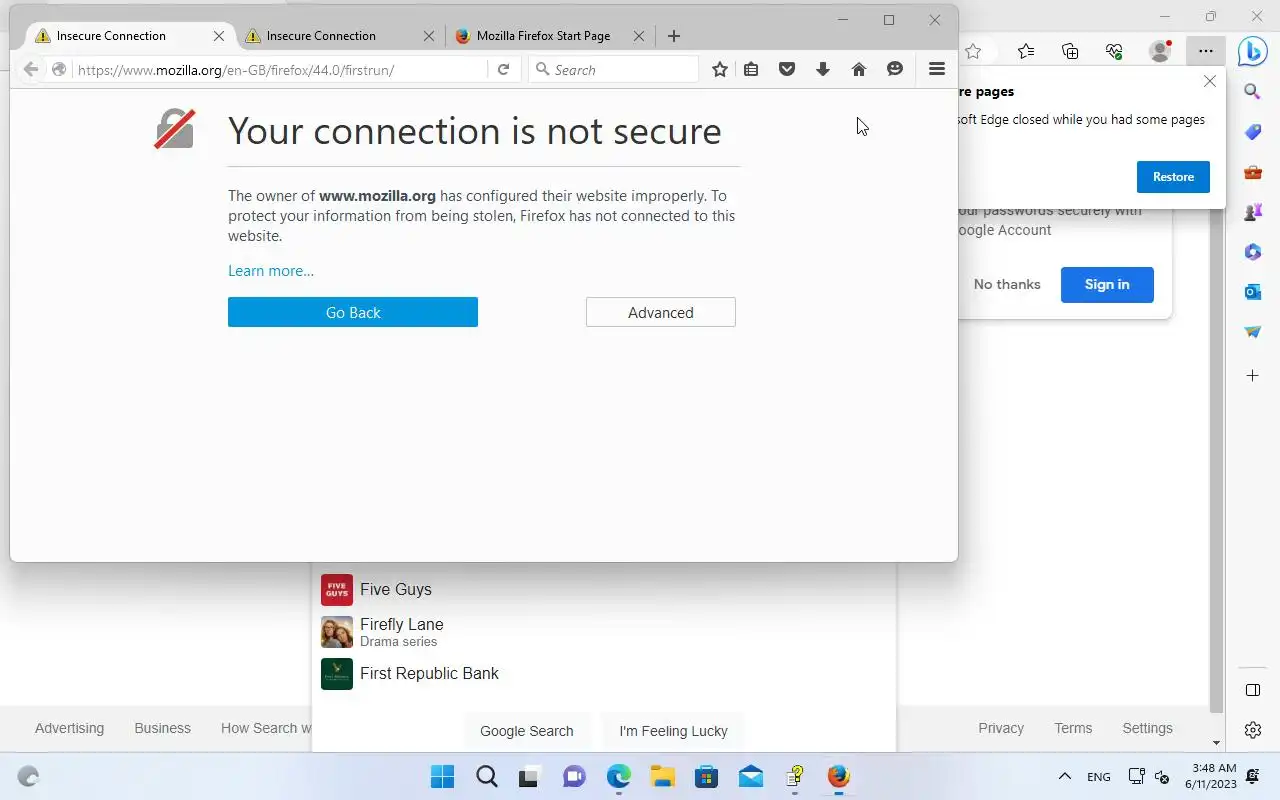Add page to Edge favorites star

[x=973, y=51]
